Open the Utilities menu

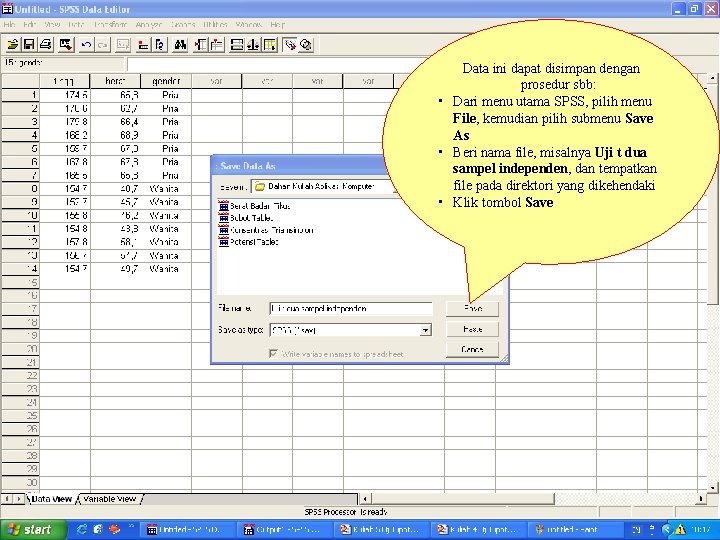pyautogui.click(x=215, y=24)
